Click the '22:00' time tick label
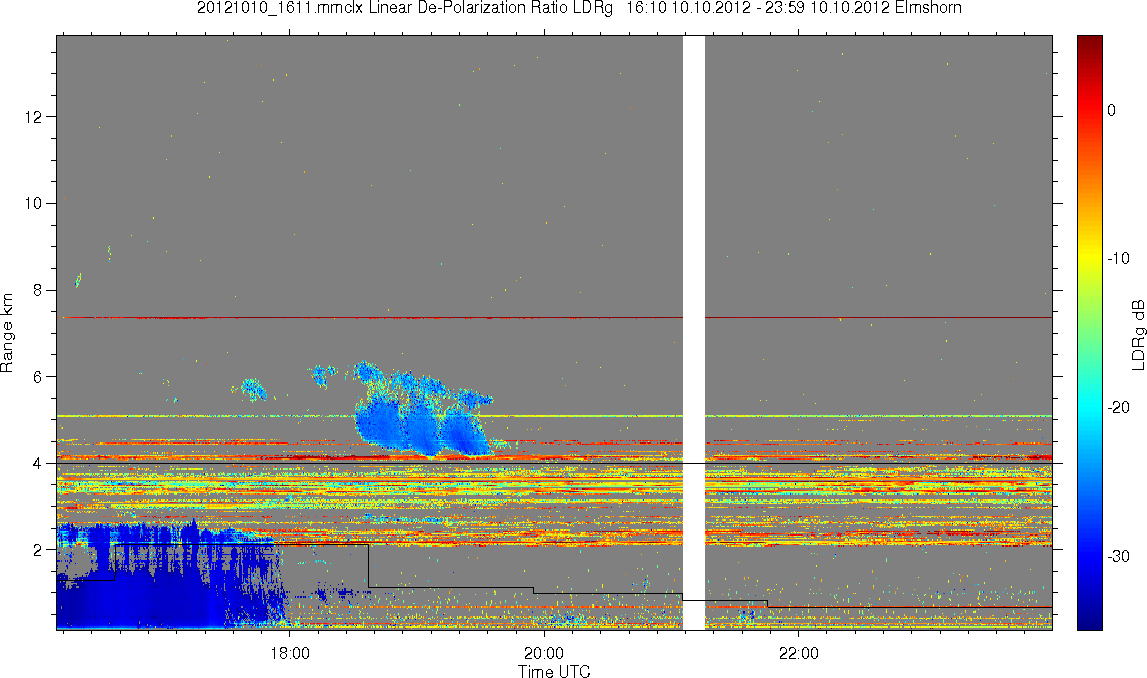This screenshot has width=1147, height=678. pyautogui.click(x=799, y=653)
